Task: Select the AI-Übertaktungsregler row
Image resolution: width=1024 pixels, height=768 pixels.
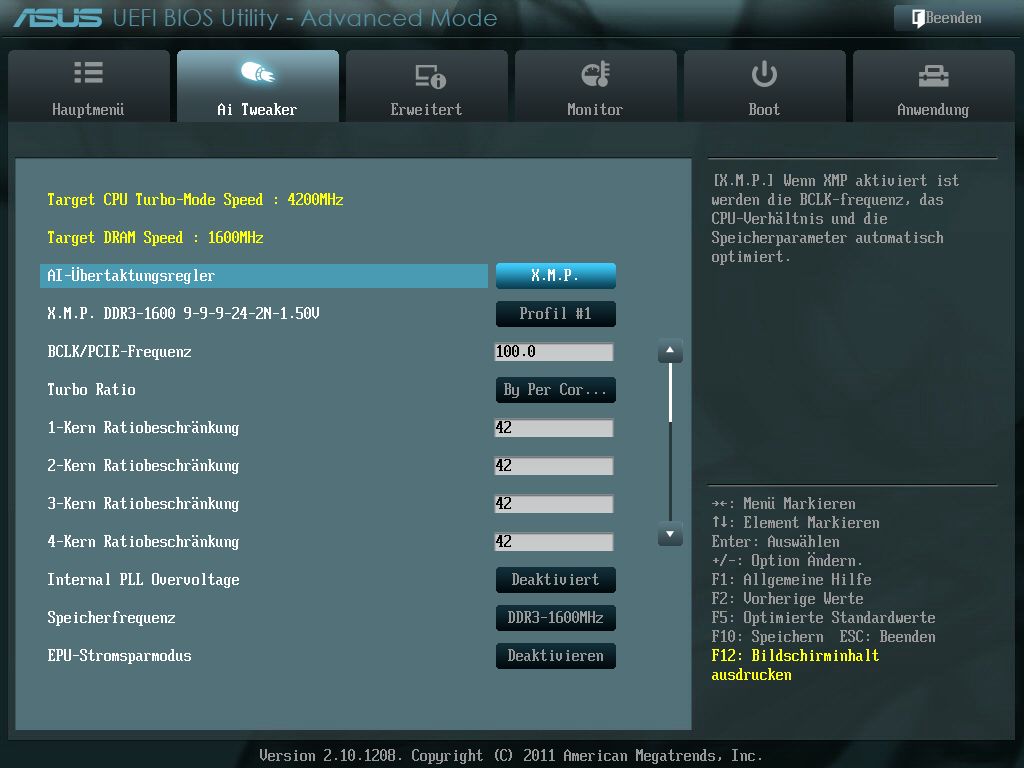Action: pos(264,276)
